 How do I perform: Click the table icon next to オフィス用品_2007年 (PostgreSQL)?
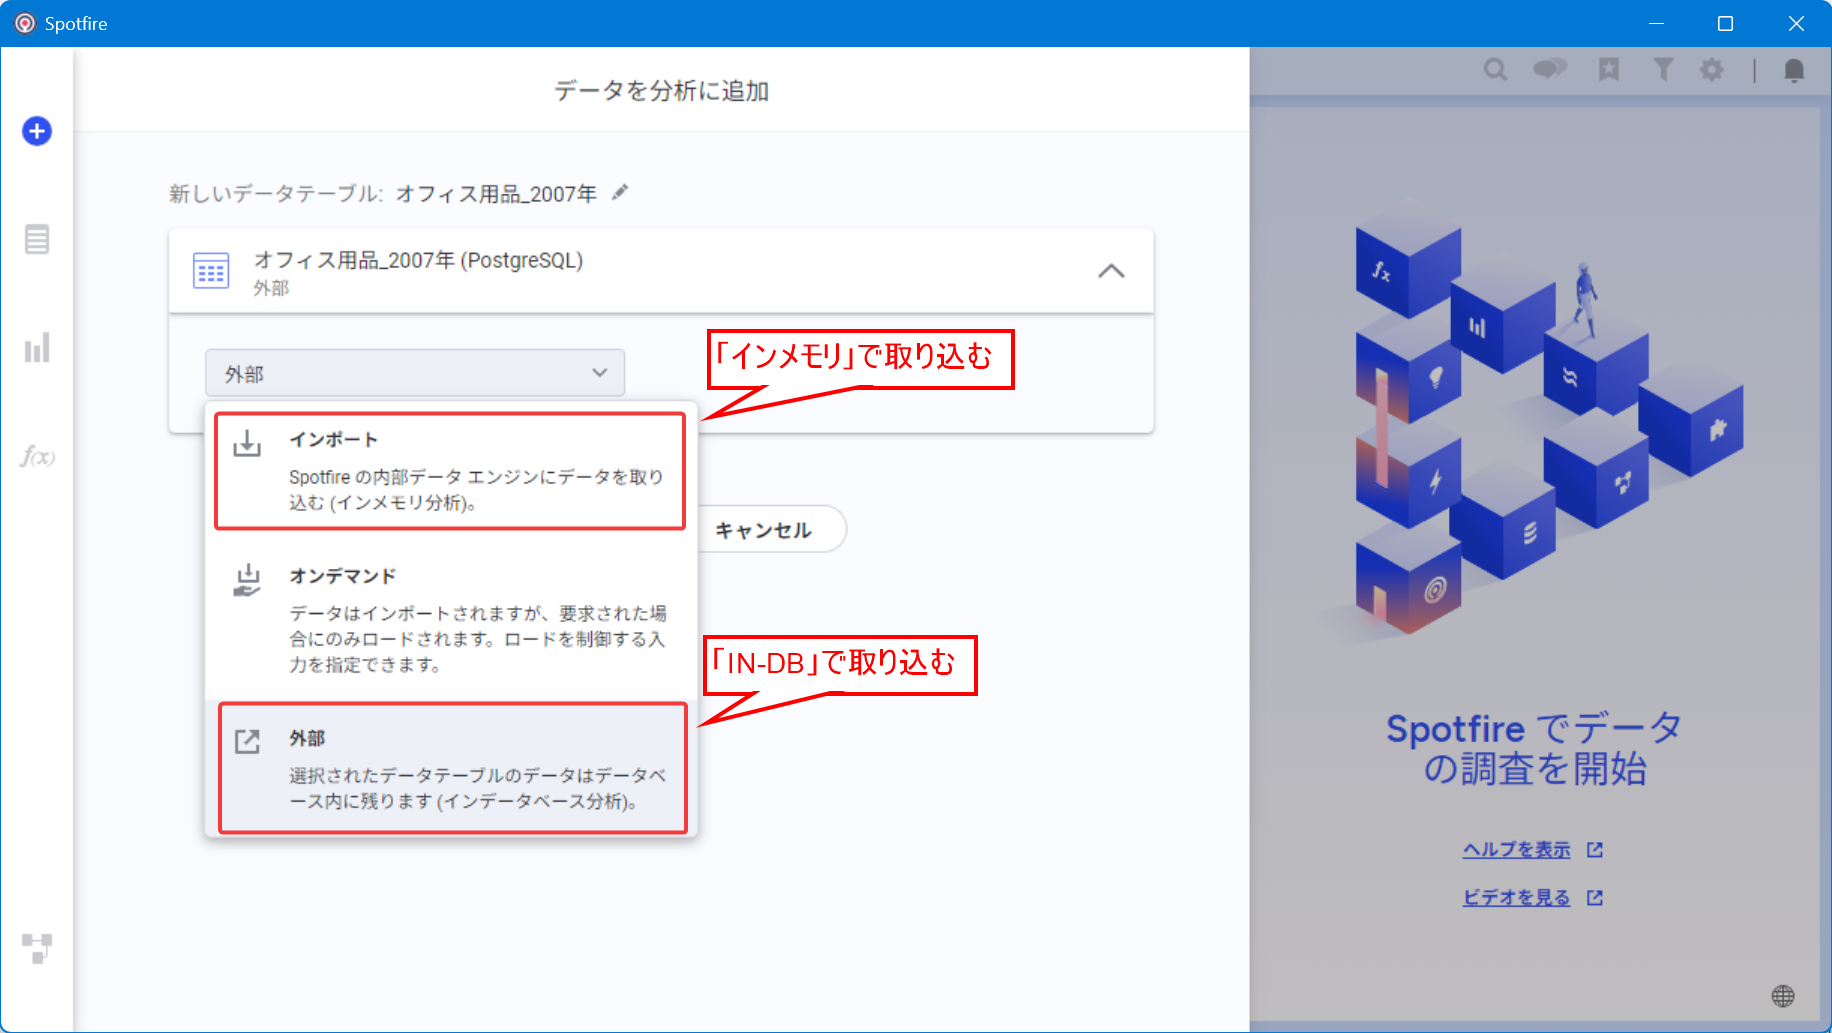[211, 271]
